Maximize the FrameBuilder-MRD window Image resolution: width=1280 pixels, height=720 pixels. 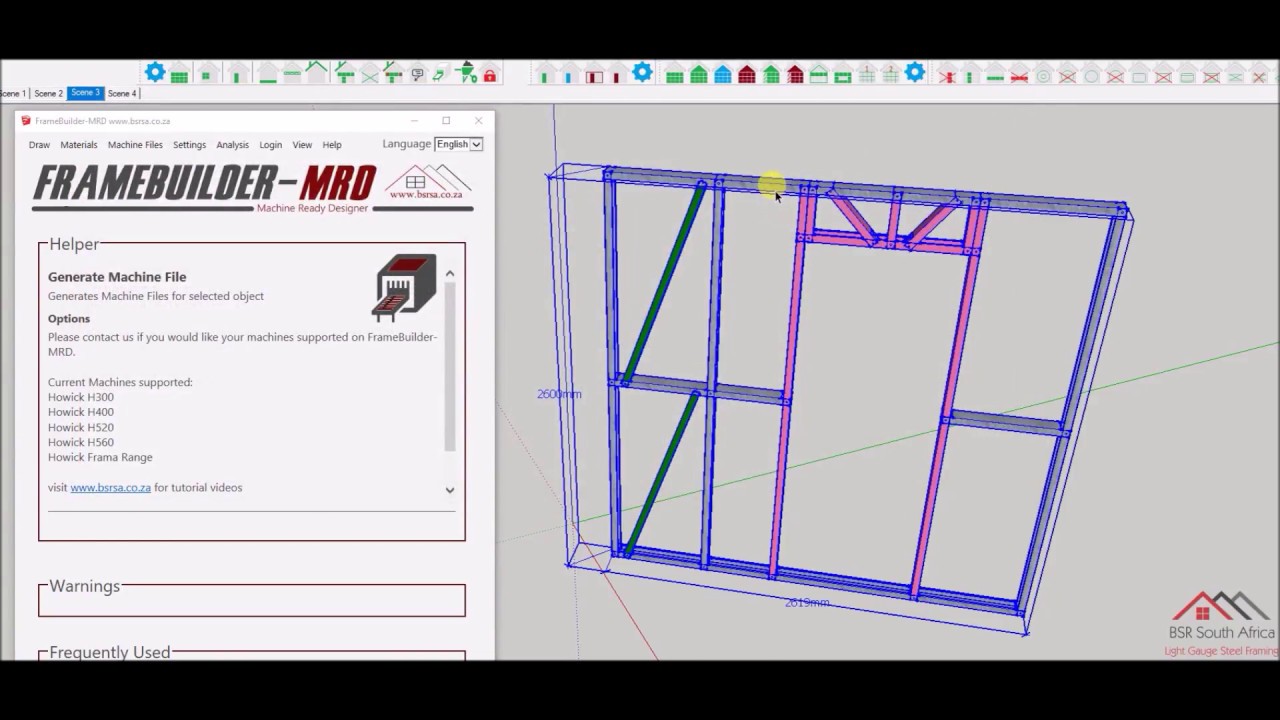[x=446, y=120]
